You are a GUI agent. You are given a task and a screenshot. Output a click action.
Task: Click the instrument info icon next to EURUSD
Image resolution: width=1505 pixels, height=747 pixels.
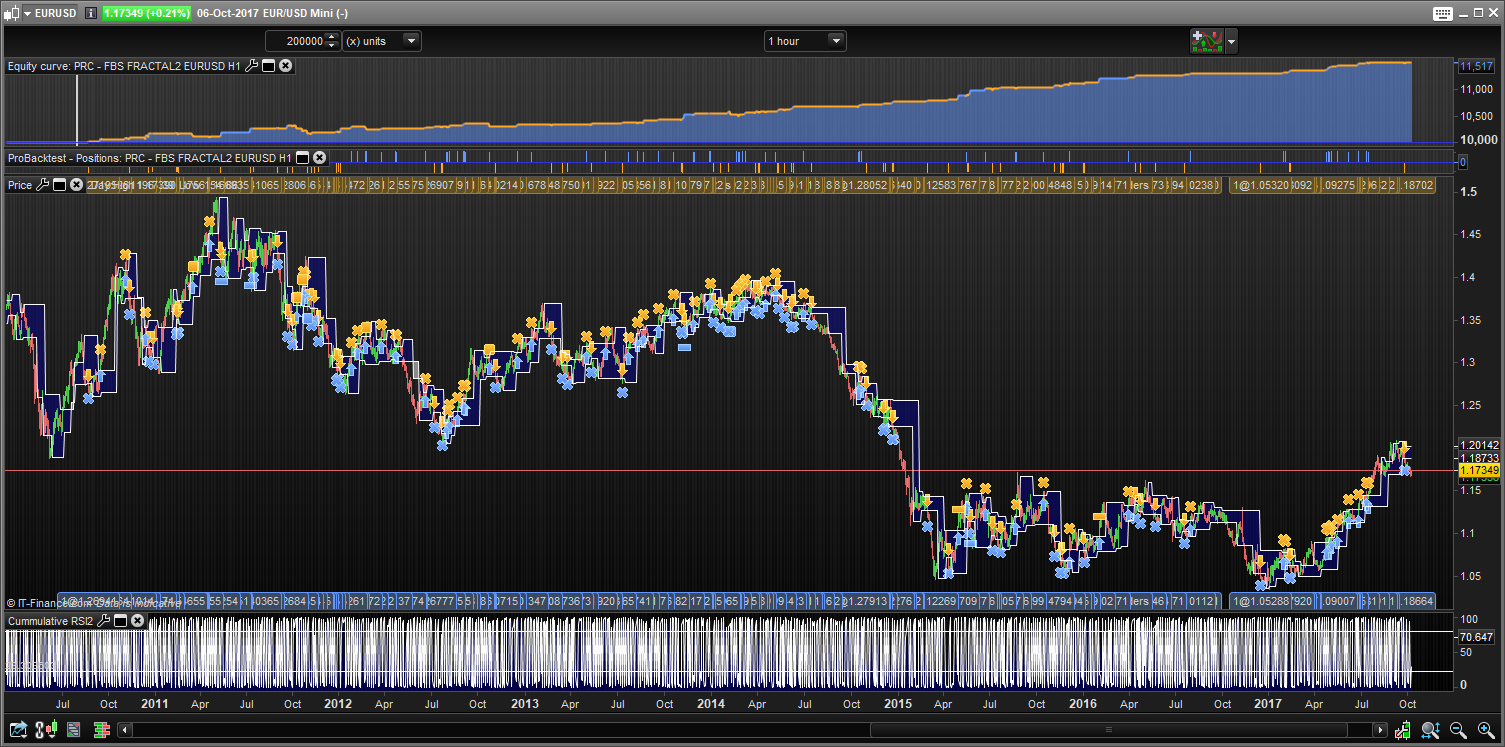click(x=90, y=13)
